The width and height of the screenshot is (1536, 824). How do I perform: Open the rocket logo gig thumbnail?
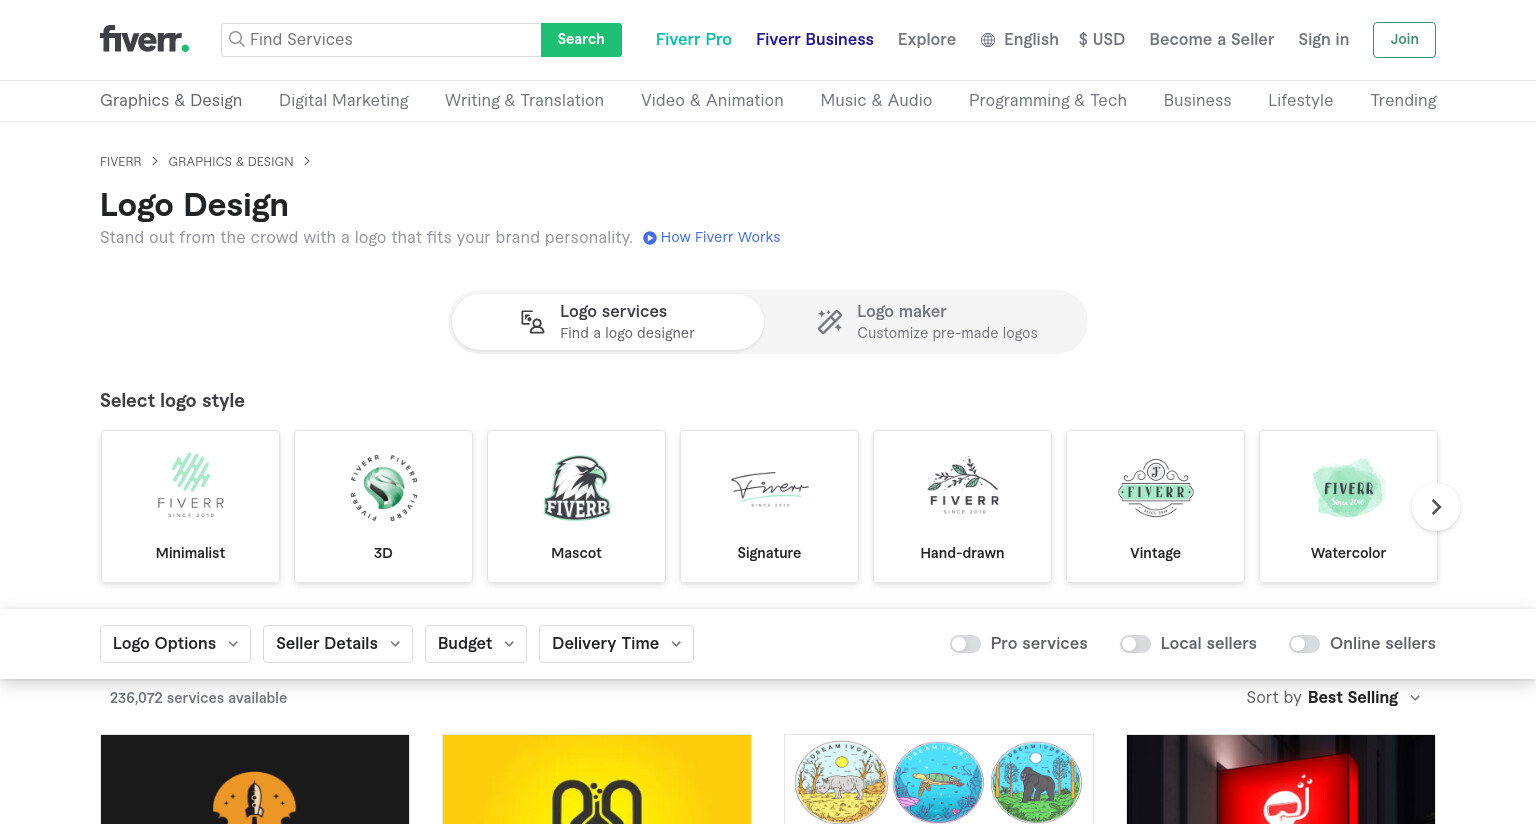click(255, 780)
